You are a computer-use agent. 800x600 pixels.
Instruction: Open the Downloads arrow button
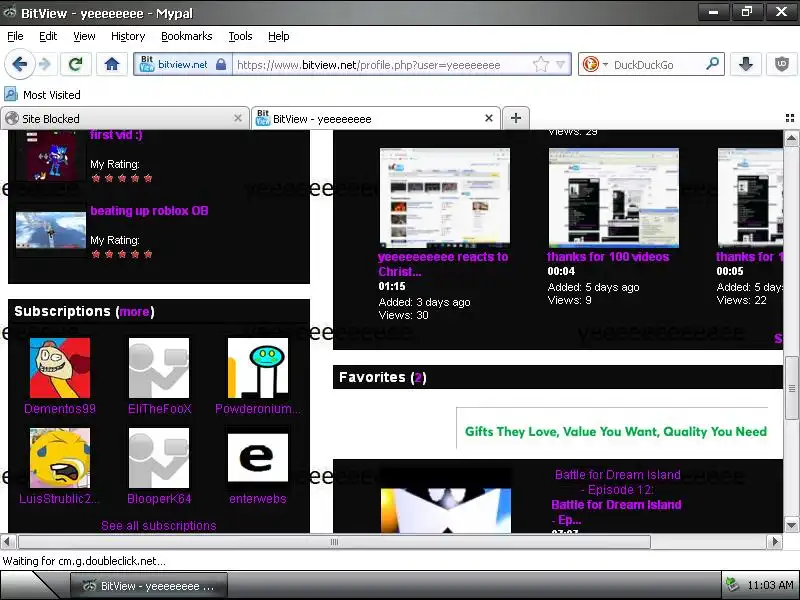pyautogui.click(x=746, y=64)
